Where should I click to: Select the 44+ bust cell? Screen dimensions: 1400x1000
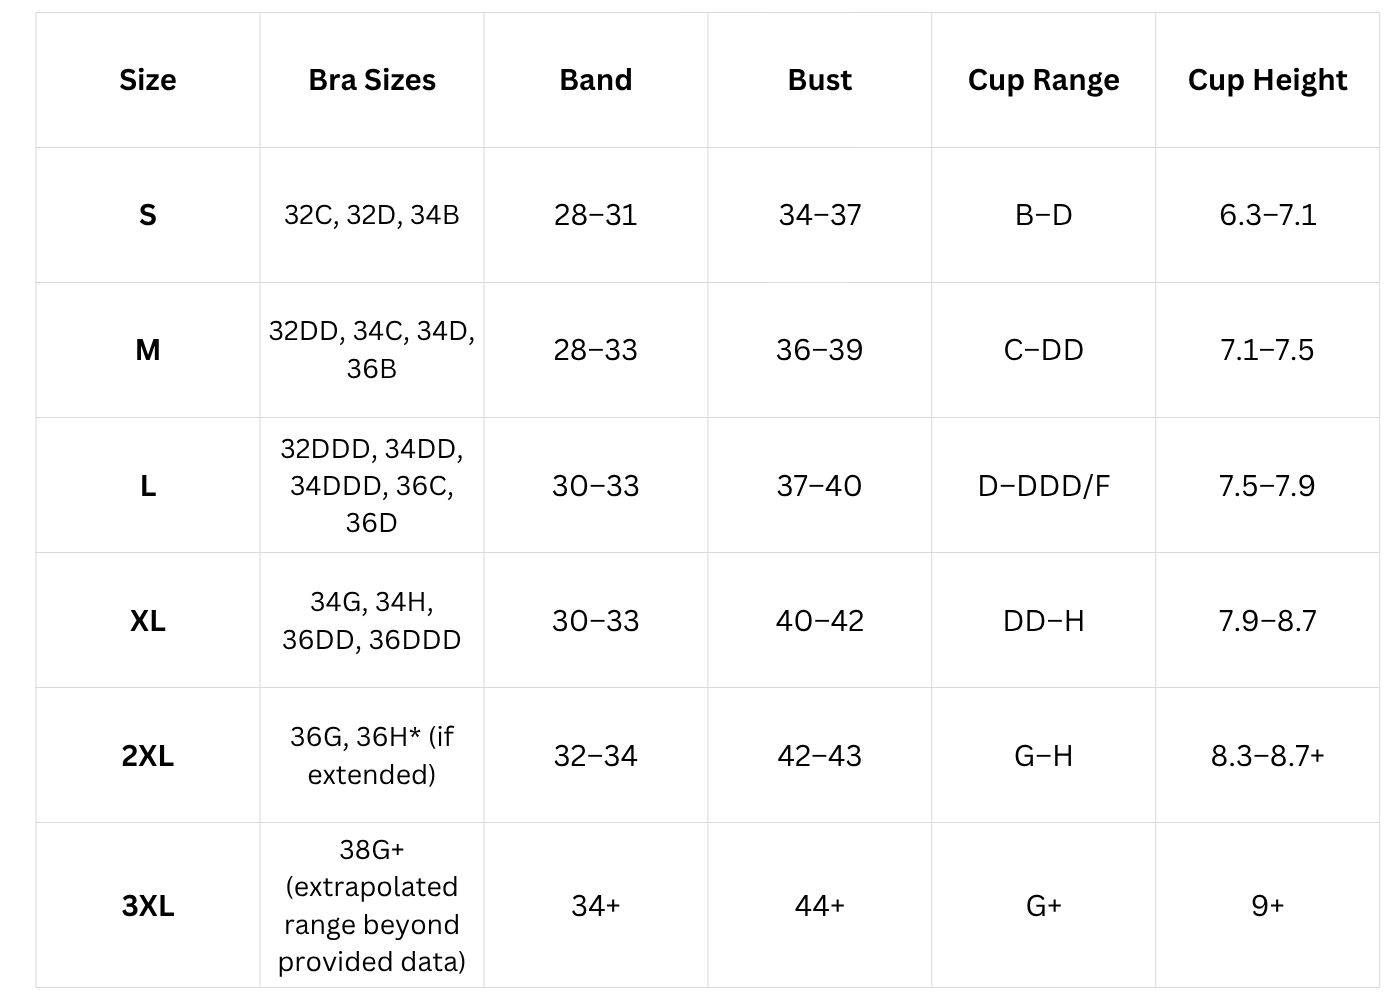tap(820, 906)
